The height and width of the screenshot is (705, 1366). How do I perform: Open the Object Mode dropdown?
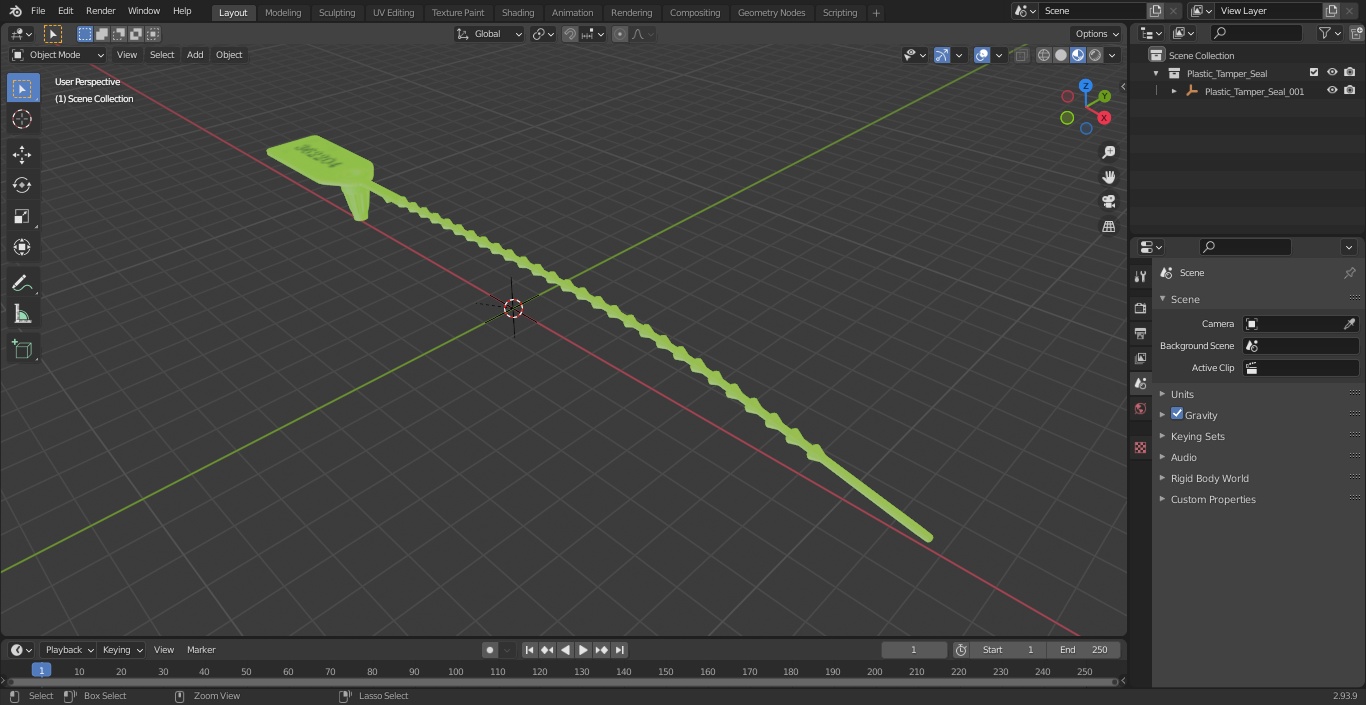(x=58, y=55)
